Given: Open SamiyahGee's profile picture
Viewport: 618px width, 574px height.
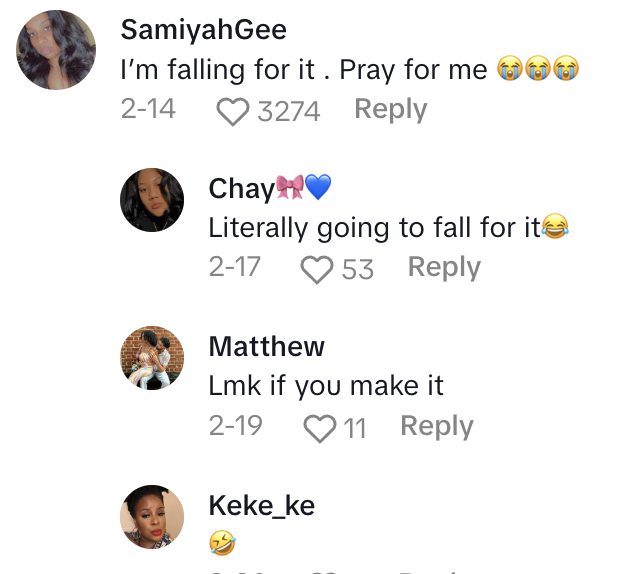Looking at the screenshot, I should click(x=56, y=50).
